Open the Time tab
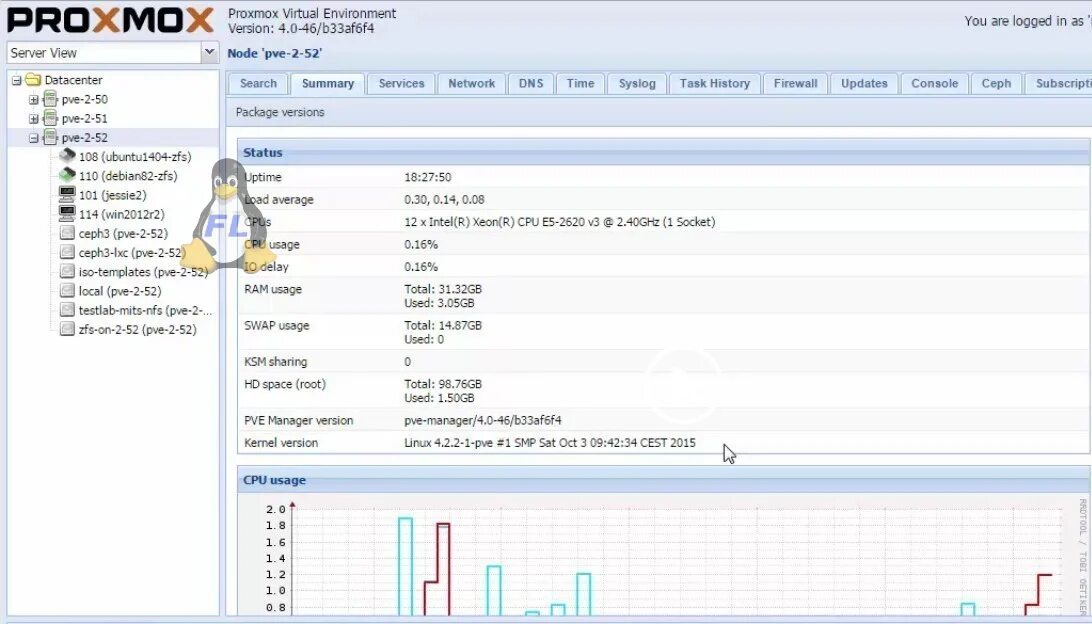This screenshot has width=1092, height=624. click(580, 84)
